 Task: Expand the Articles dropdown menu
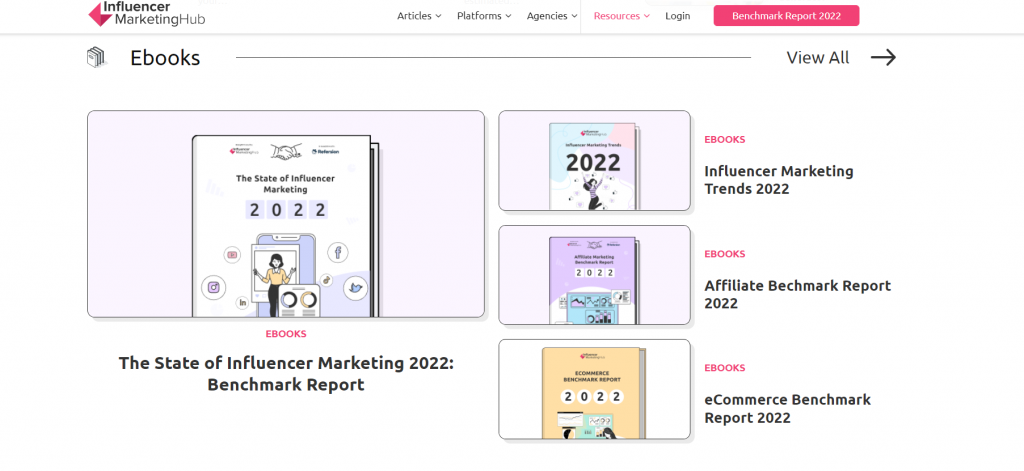pos(419,16)
